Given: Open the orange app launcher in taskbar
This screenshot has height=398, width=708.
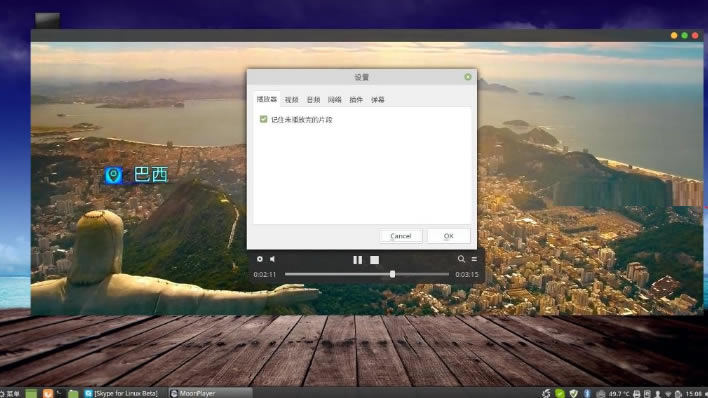Looking at the screenshot, I should 48,393.
